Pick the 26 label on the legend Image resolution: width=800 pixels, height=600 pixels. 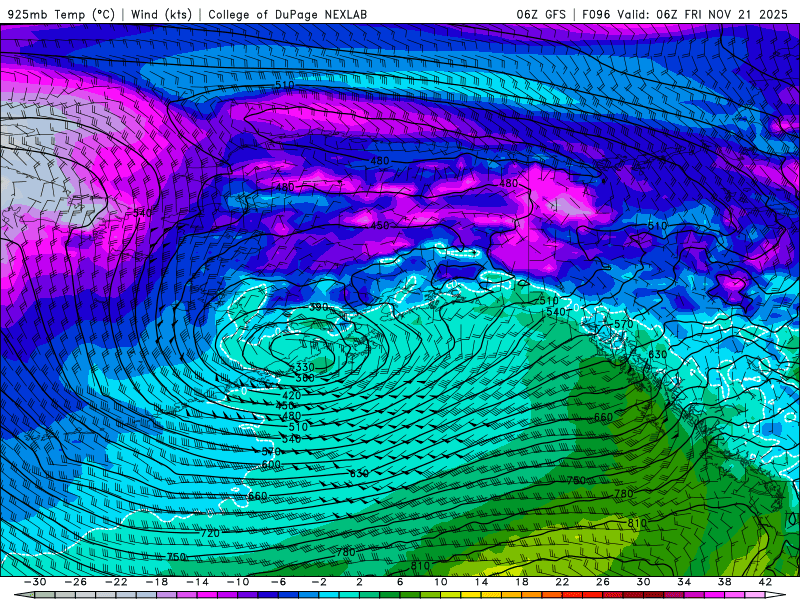pyautogui.click(x=603, y=582)
